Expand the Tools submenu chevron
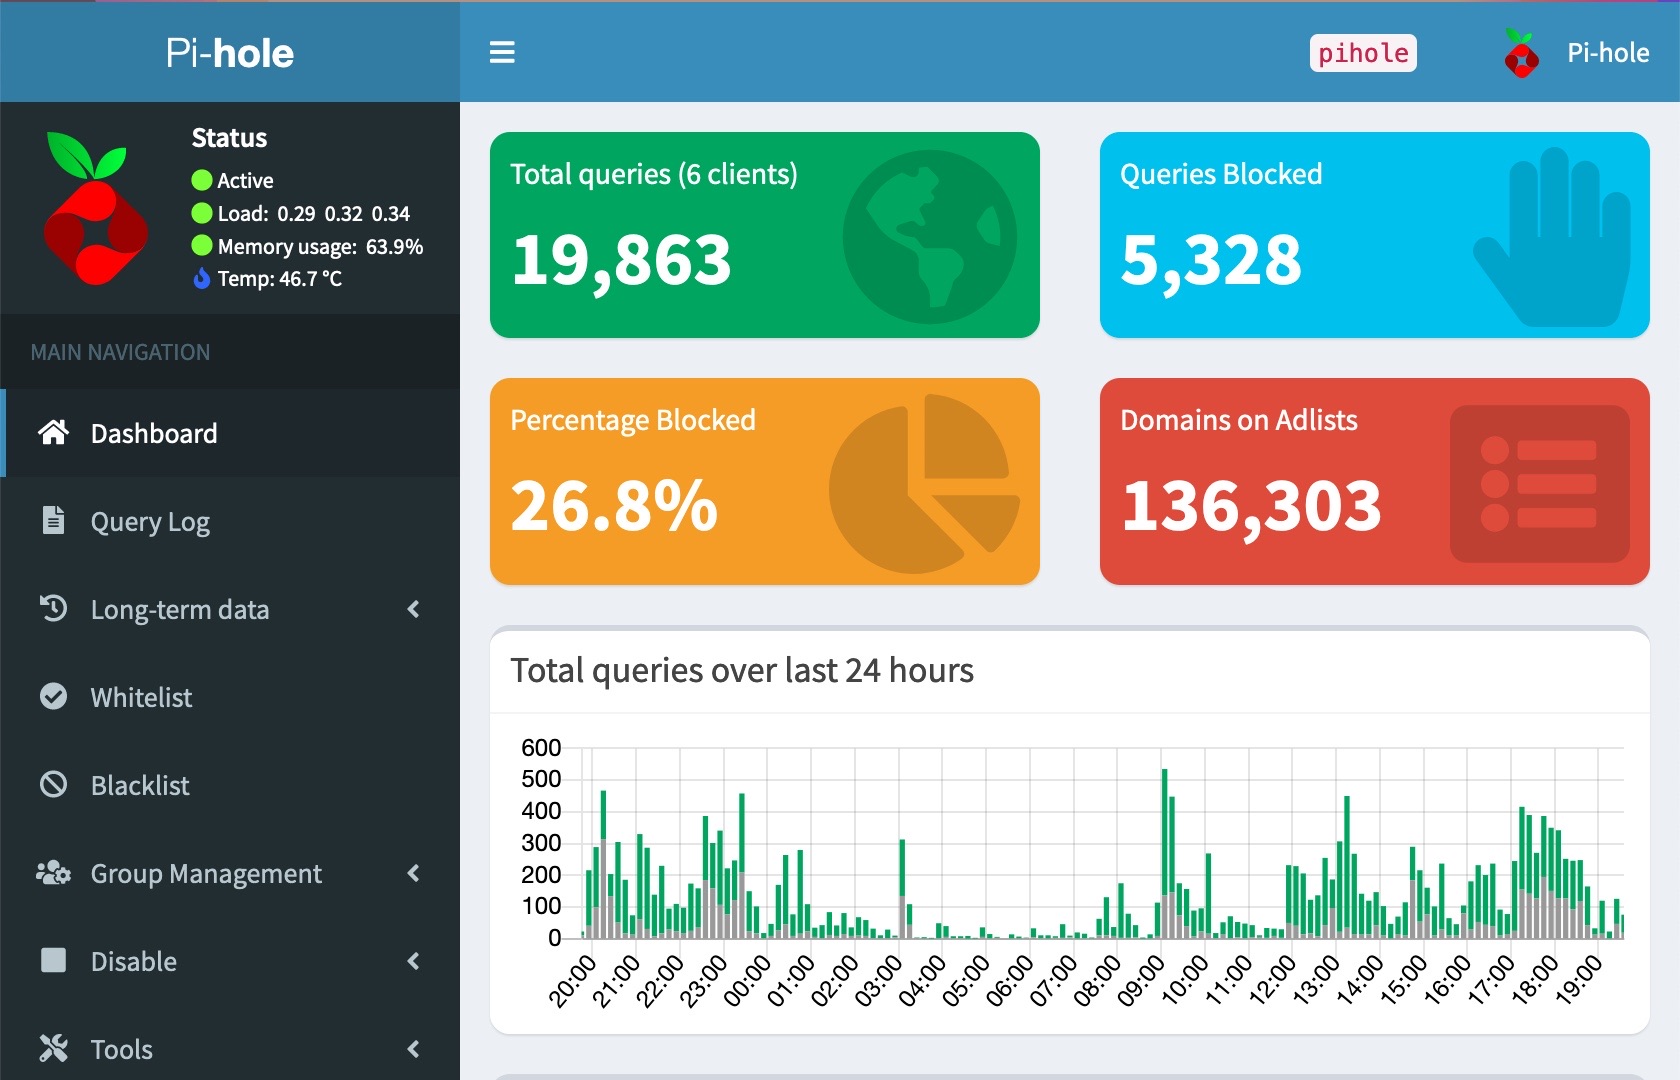 pyautogui.click(x=414, y=1049)
